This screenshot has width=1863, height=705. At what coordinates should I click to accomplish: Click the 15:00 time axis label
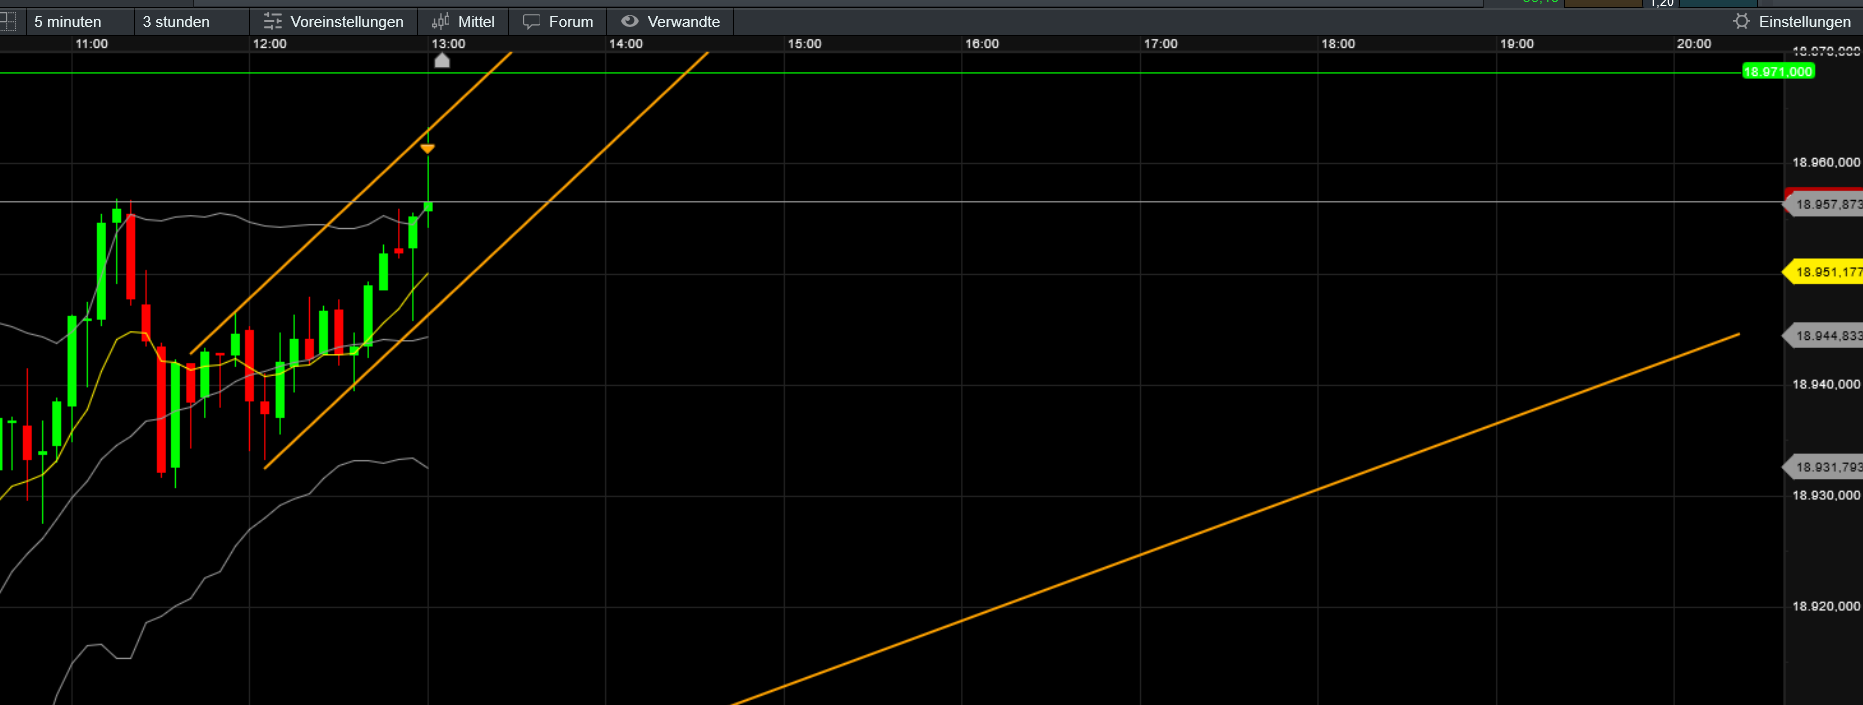click(804, 44)
